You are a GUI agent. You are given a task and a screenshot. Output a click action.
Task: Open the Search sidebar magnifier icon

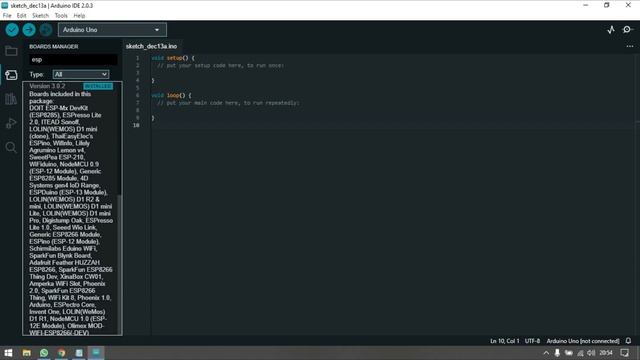[11, 147]
